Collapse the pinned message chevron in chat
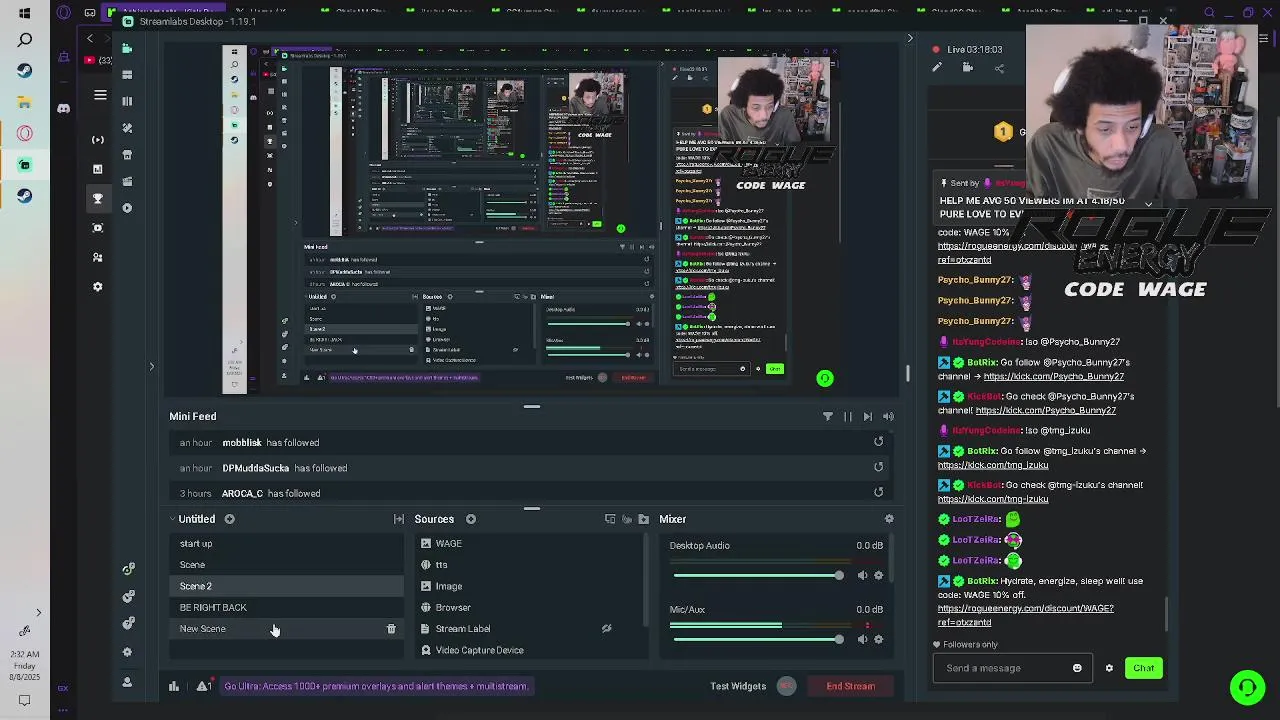 click(1148, 204)
